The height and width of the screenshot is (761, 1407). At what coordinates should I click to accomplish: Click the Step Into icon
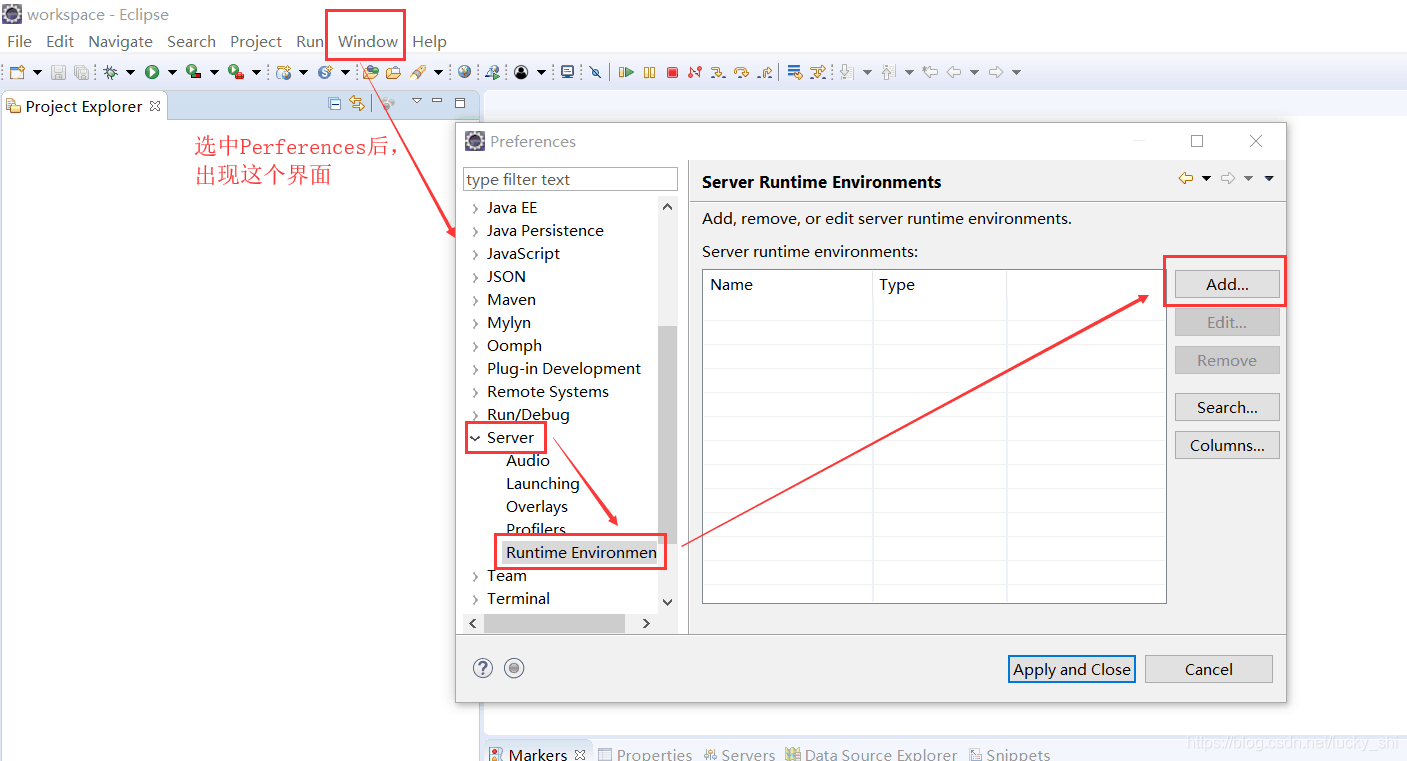tap(717, 72)
